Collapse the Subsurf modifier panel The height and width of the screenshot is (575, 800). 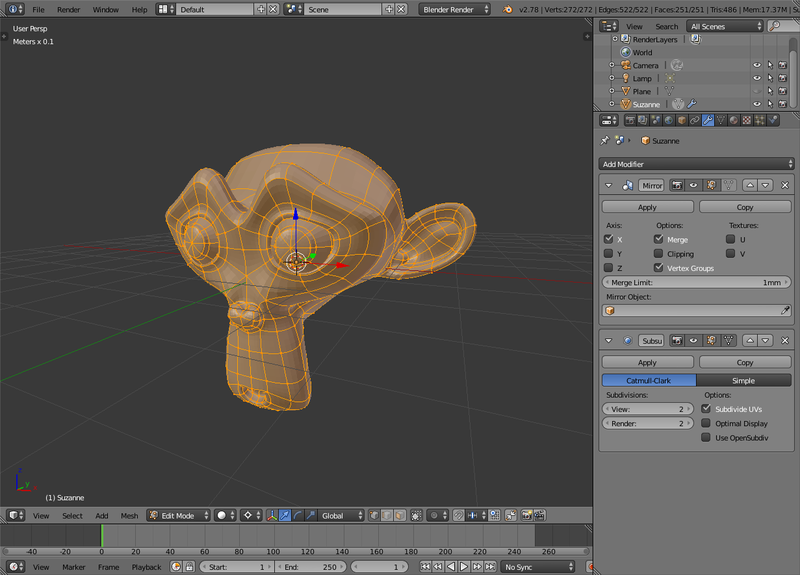tap(609, 340)
